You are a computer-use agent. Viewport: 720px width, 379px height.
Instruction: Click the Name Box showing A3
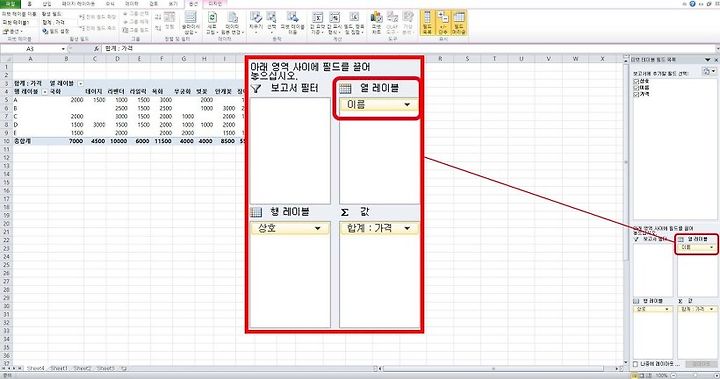(30, 49)
